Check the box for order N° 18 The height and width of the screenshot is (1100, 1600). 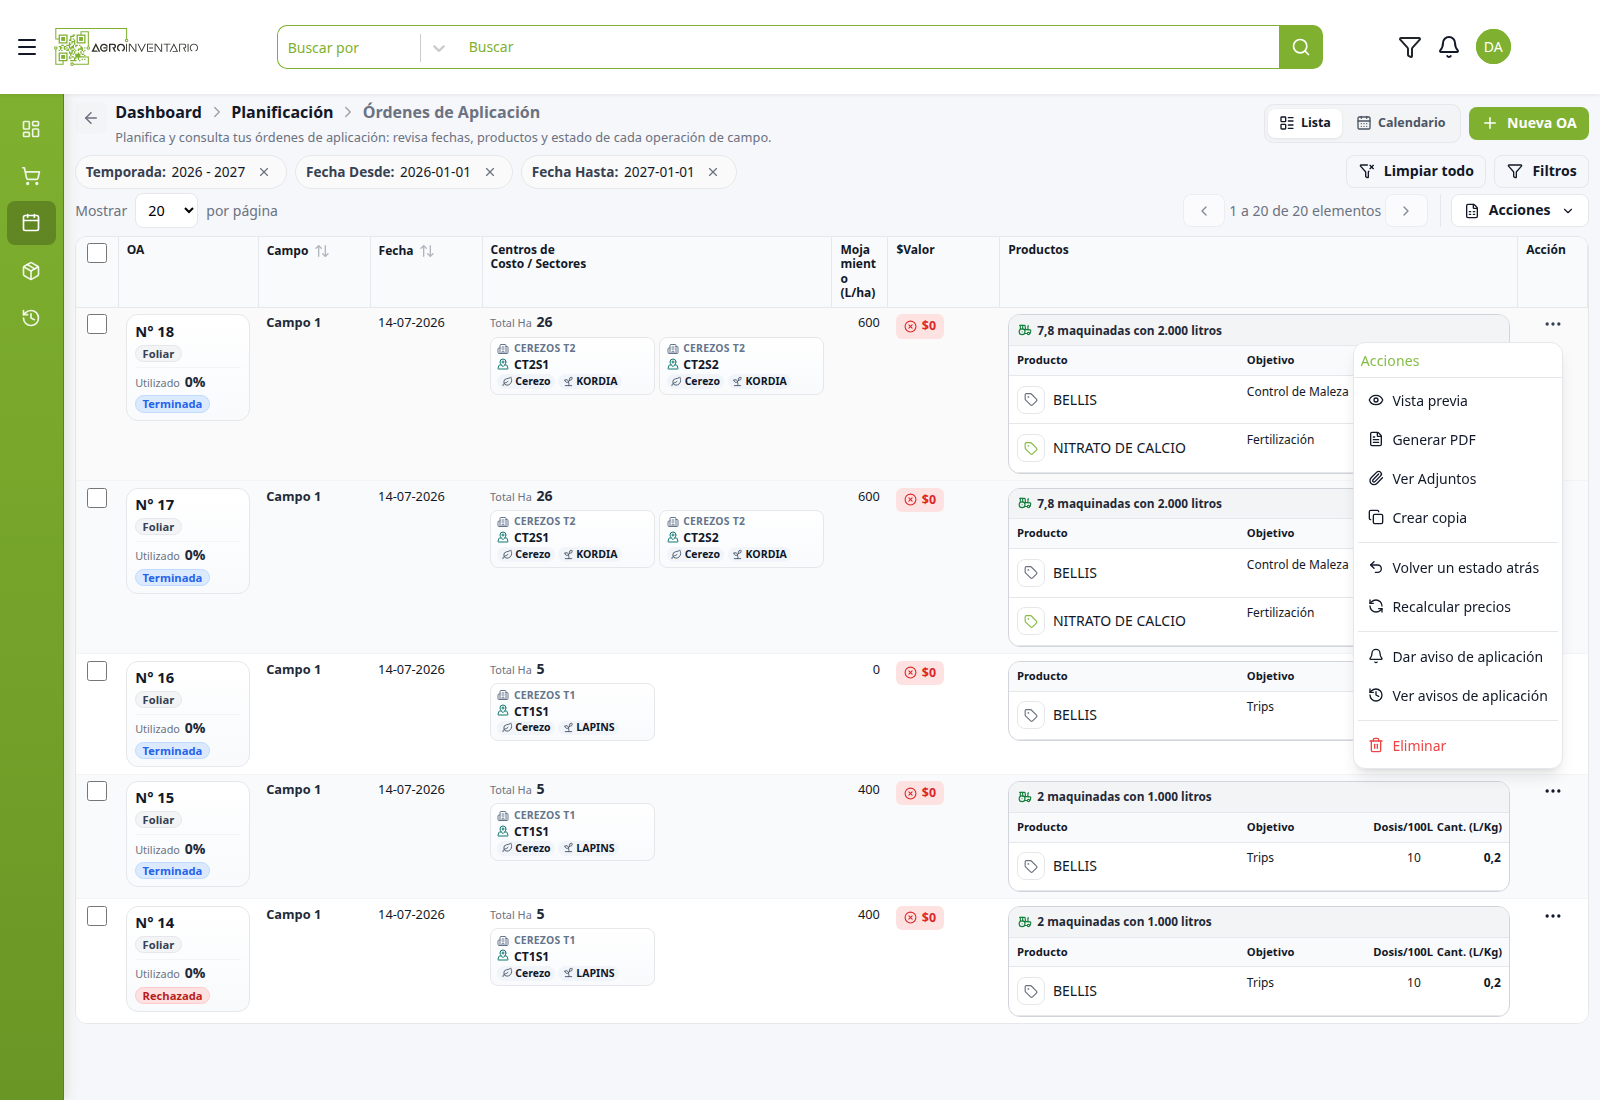pos(97,324)
